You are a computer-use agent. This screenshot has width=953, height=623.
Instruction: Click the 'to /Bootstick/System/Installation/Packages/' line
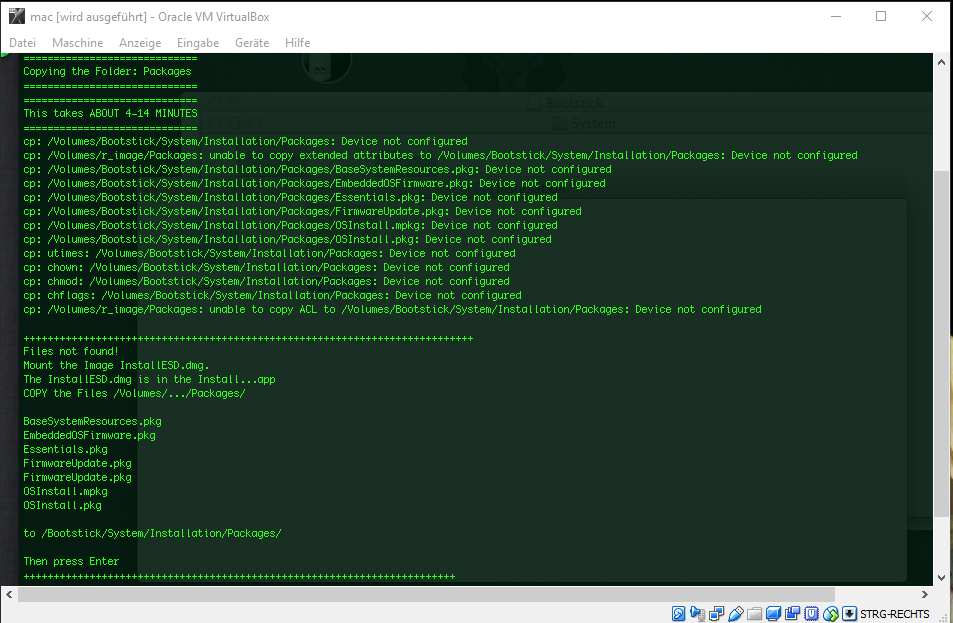152,532
